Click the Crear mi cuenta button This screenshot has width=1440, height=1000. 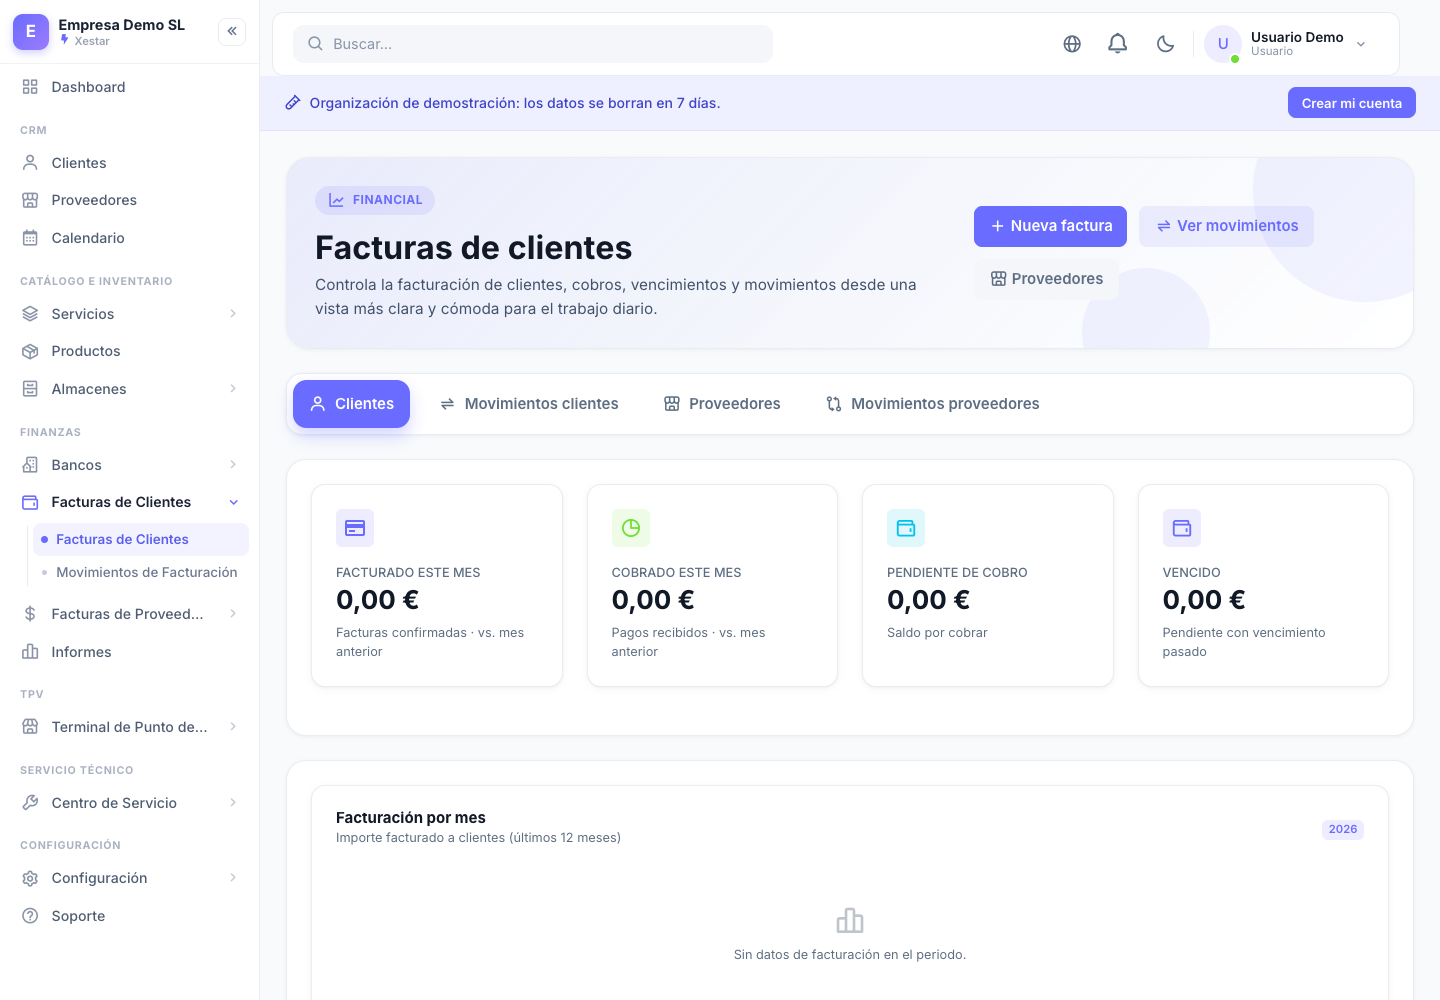click(x=1352, y=103)
